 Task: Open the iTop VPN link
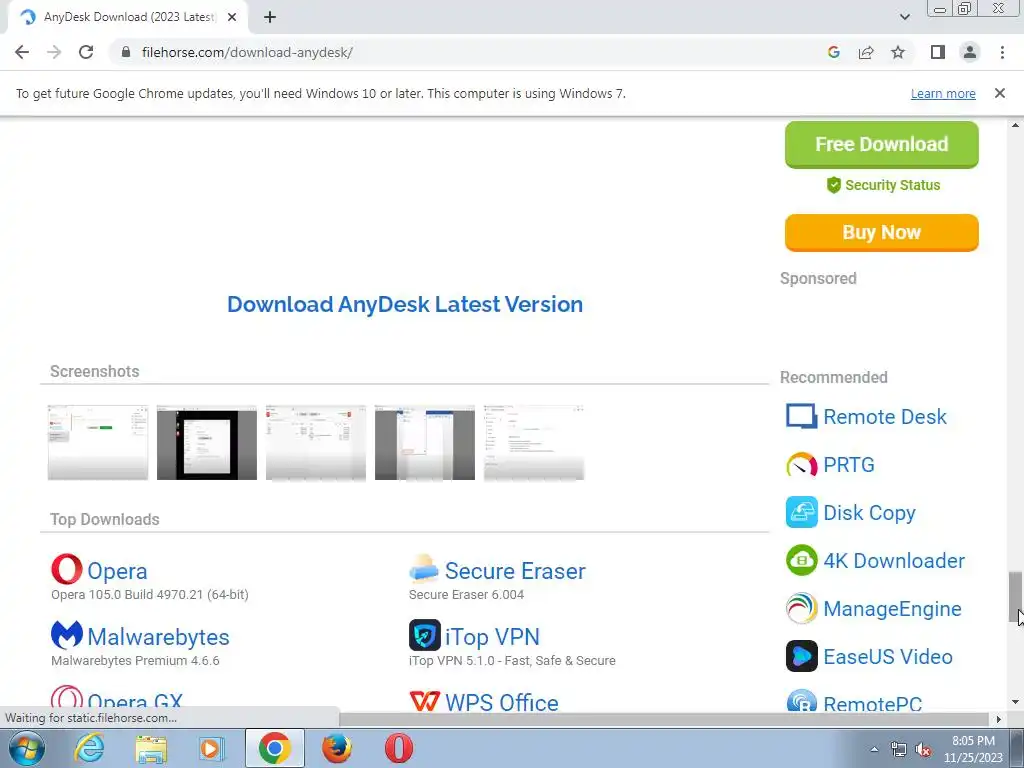tap(492, 637)
